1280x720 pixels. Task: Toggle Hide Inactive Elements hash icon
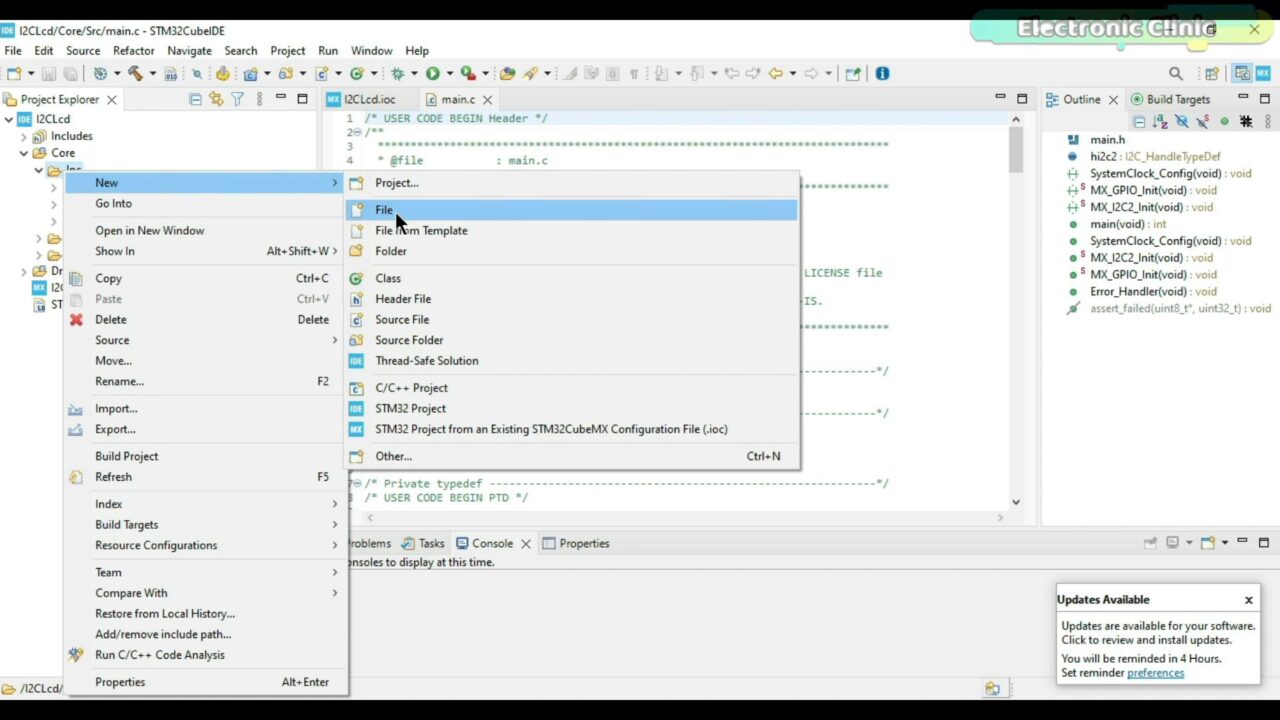click(1246, 121)
